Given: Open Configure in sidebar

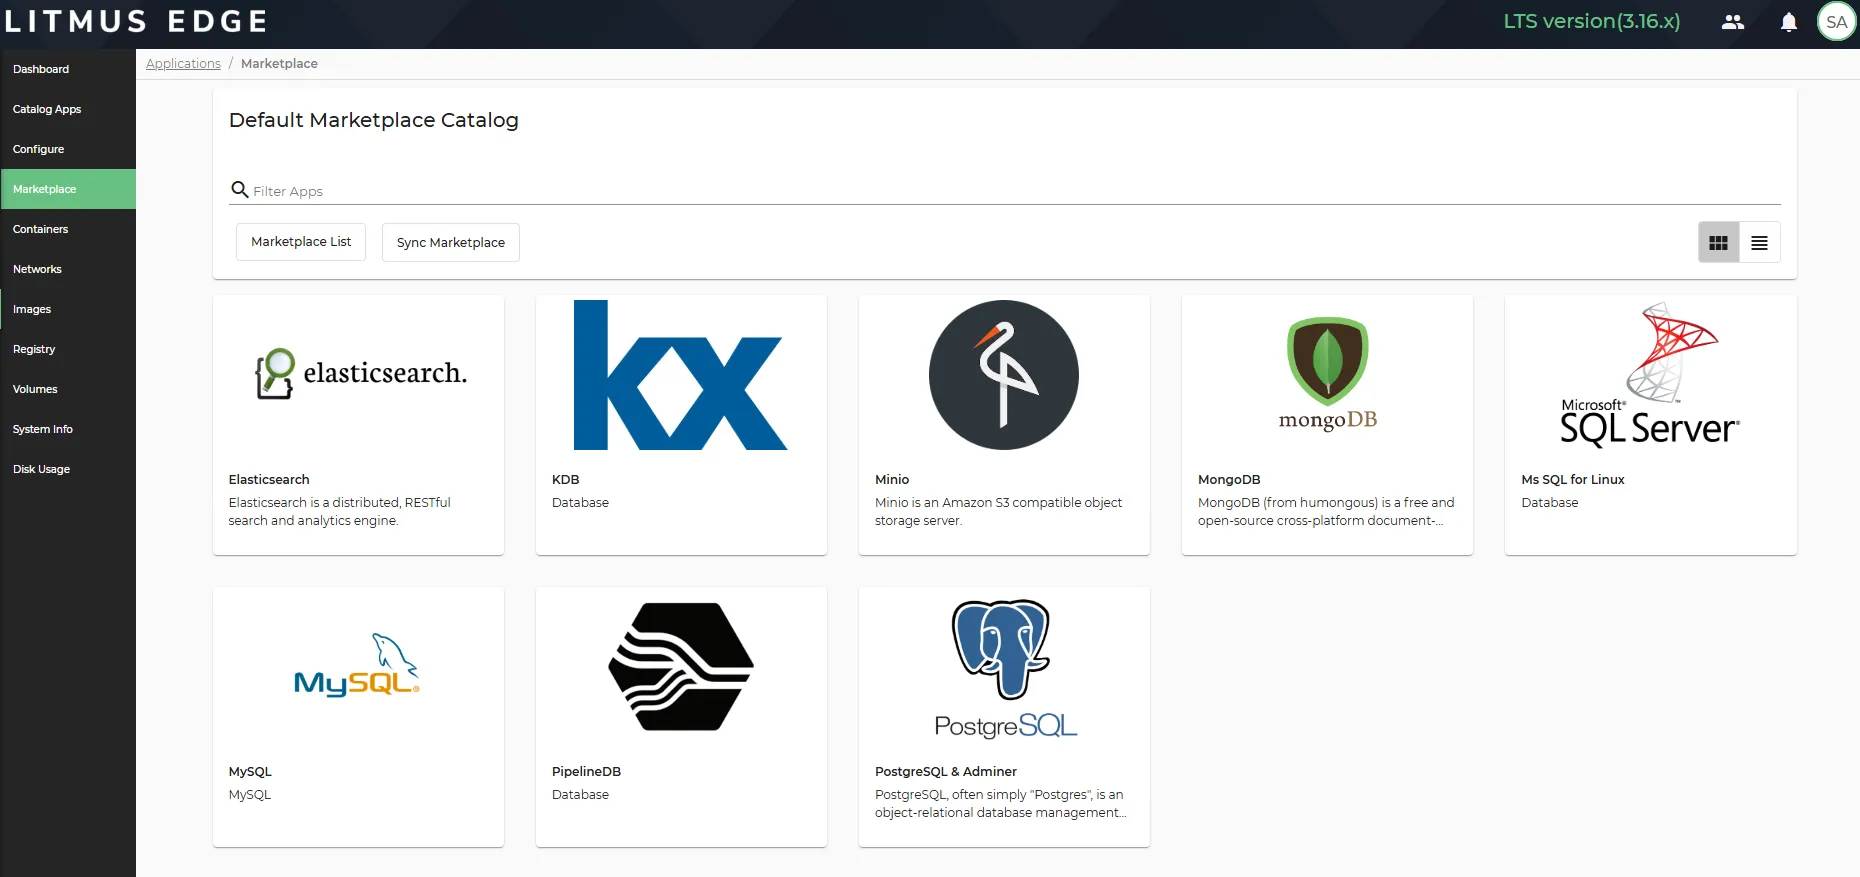Looking at the screenshot, I should coord(68,149).
